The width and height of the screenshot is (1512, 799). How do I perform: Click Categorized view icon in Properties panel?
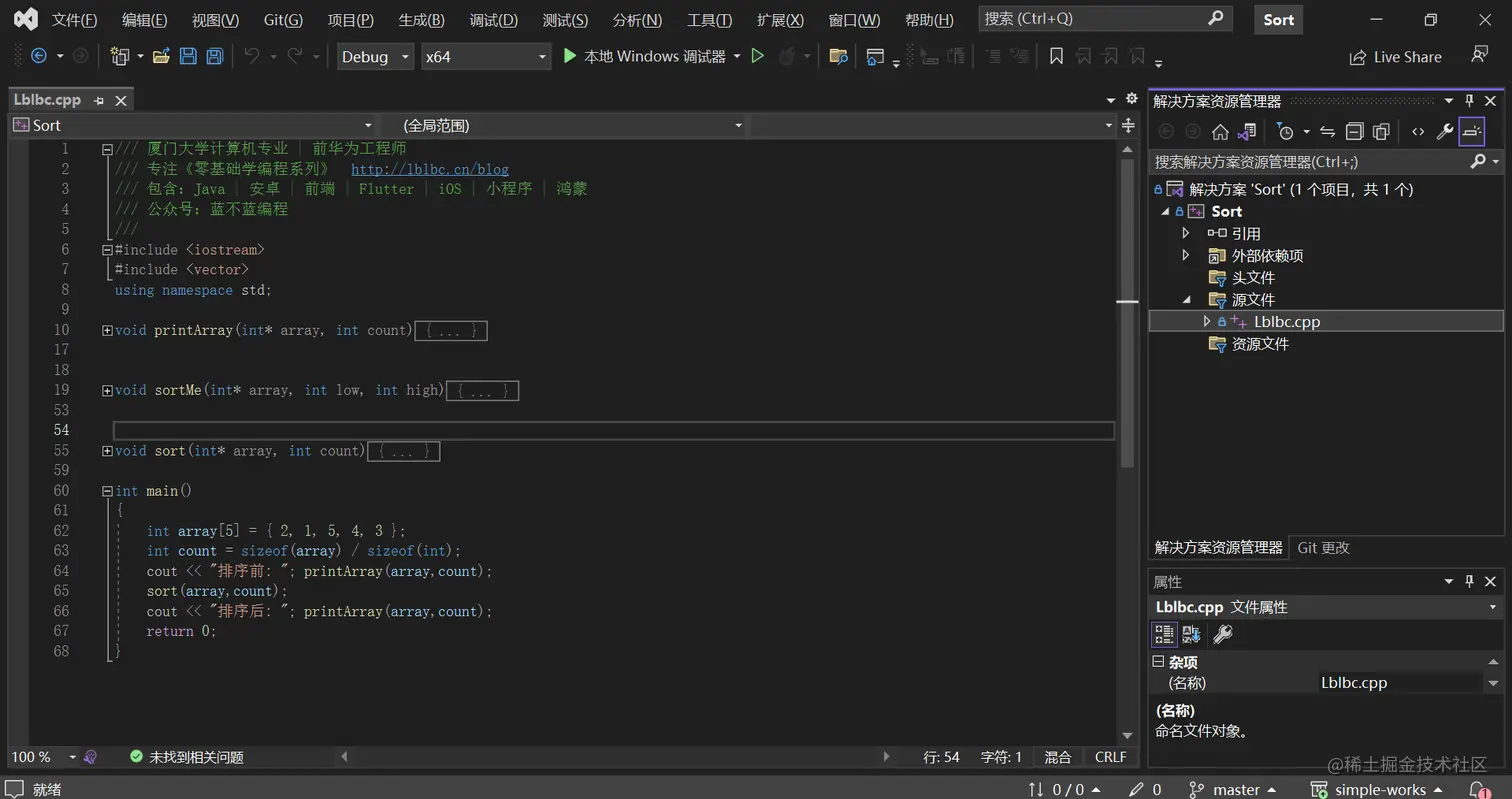point(1164,634)
